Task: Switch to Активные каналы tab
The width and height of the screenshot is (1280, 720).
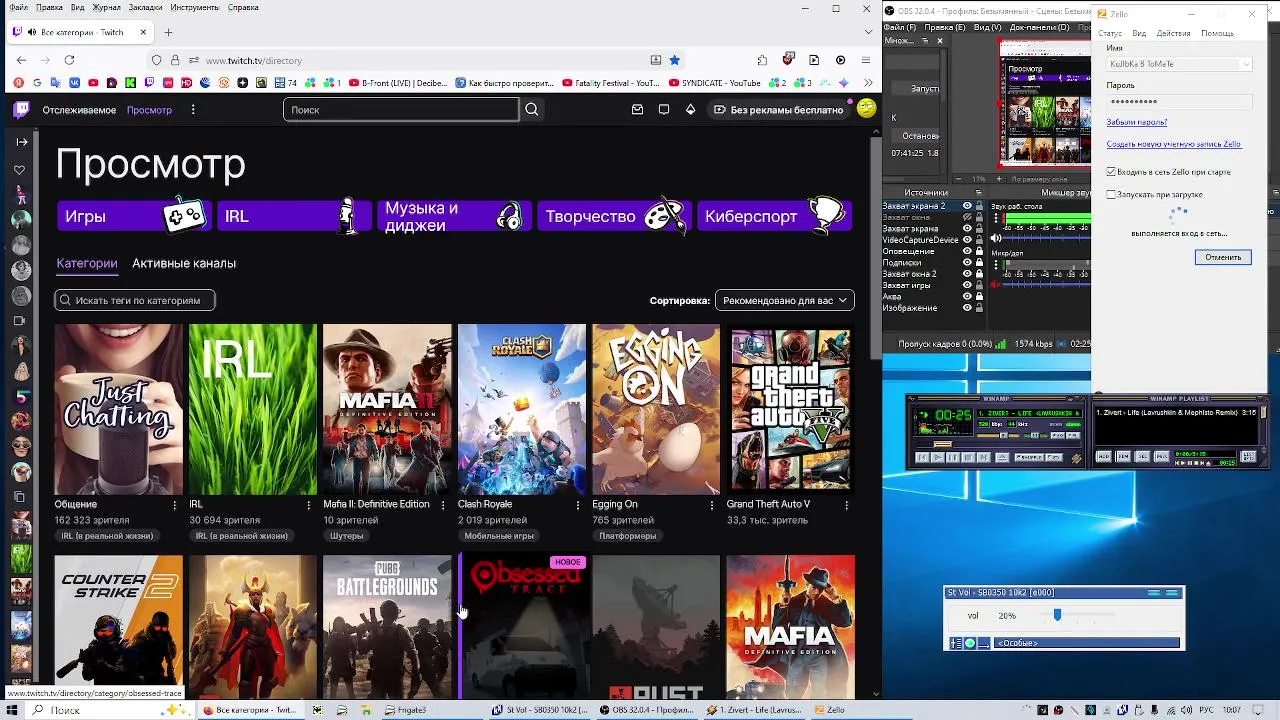Action: (x=184, y=263)
